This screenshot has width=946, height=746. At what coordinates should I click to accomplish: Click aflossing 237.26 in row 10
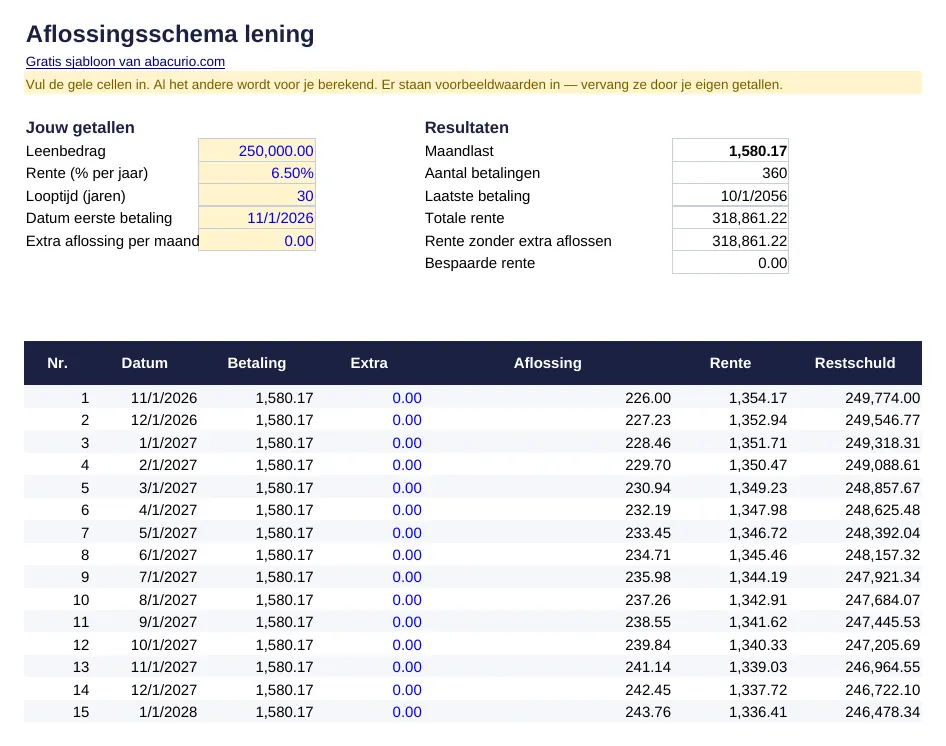click(648, 600)
